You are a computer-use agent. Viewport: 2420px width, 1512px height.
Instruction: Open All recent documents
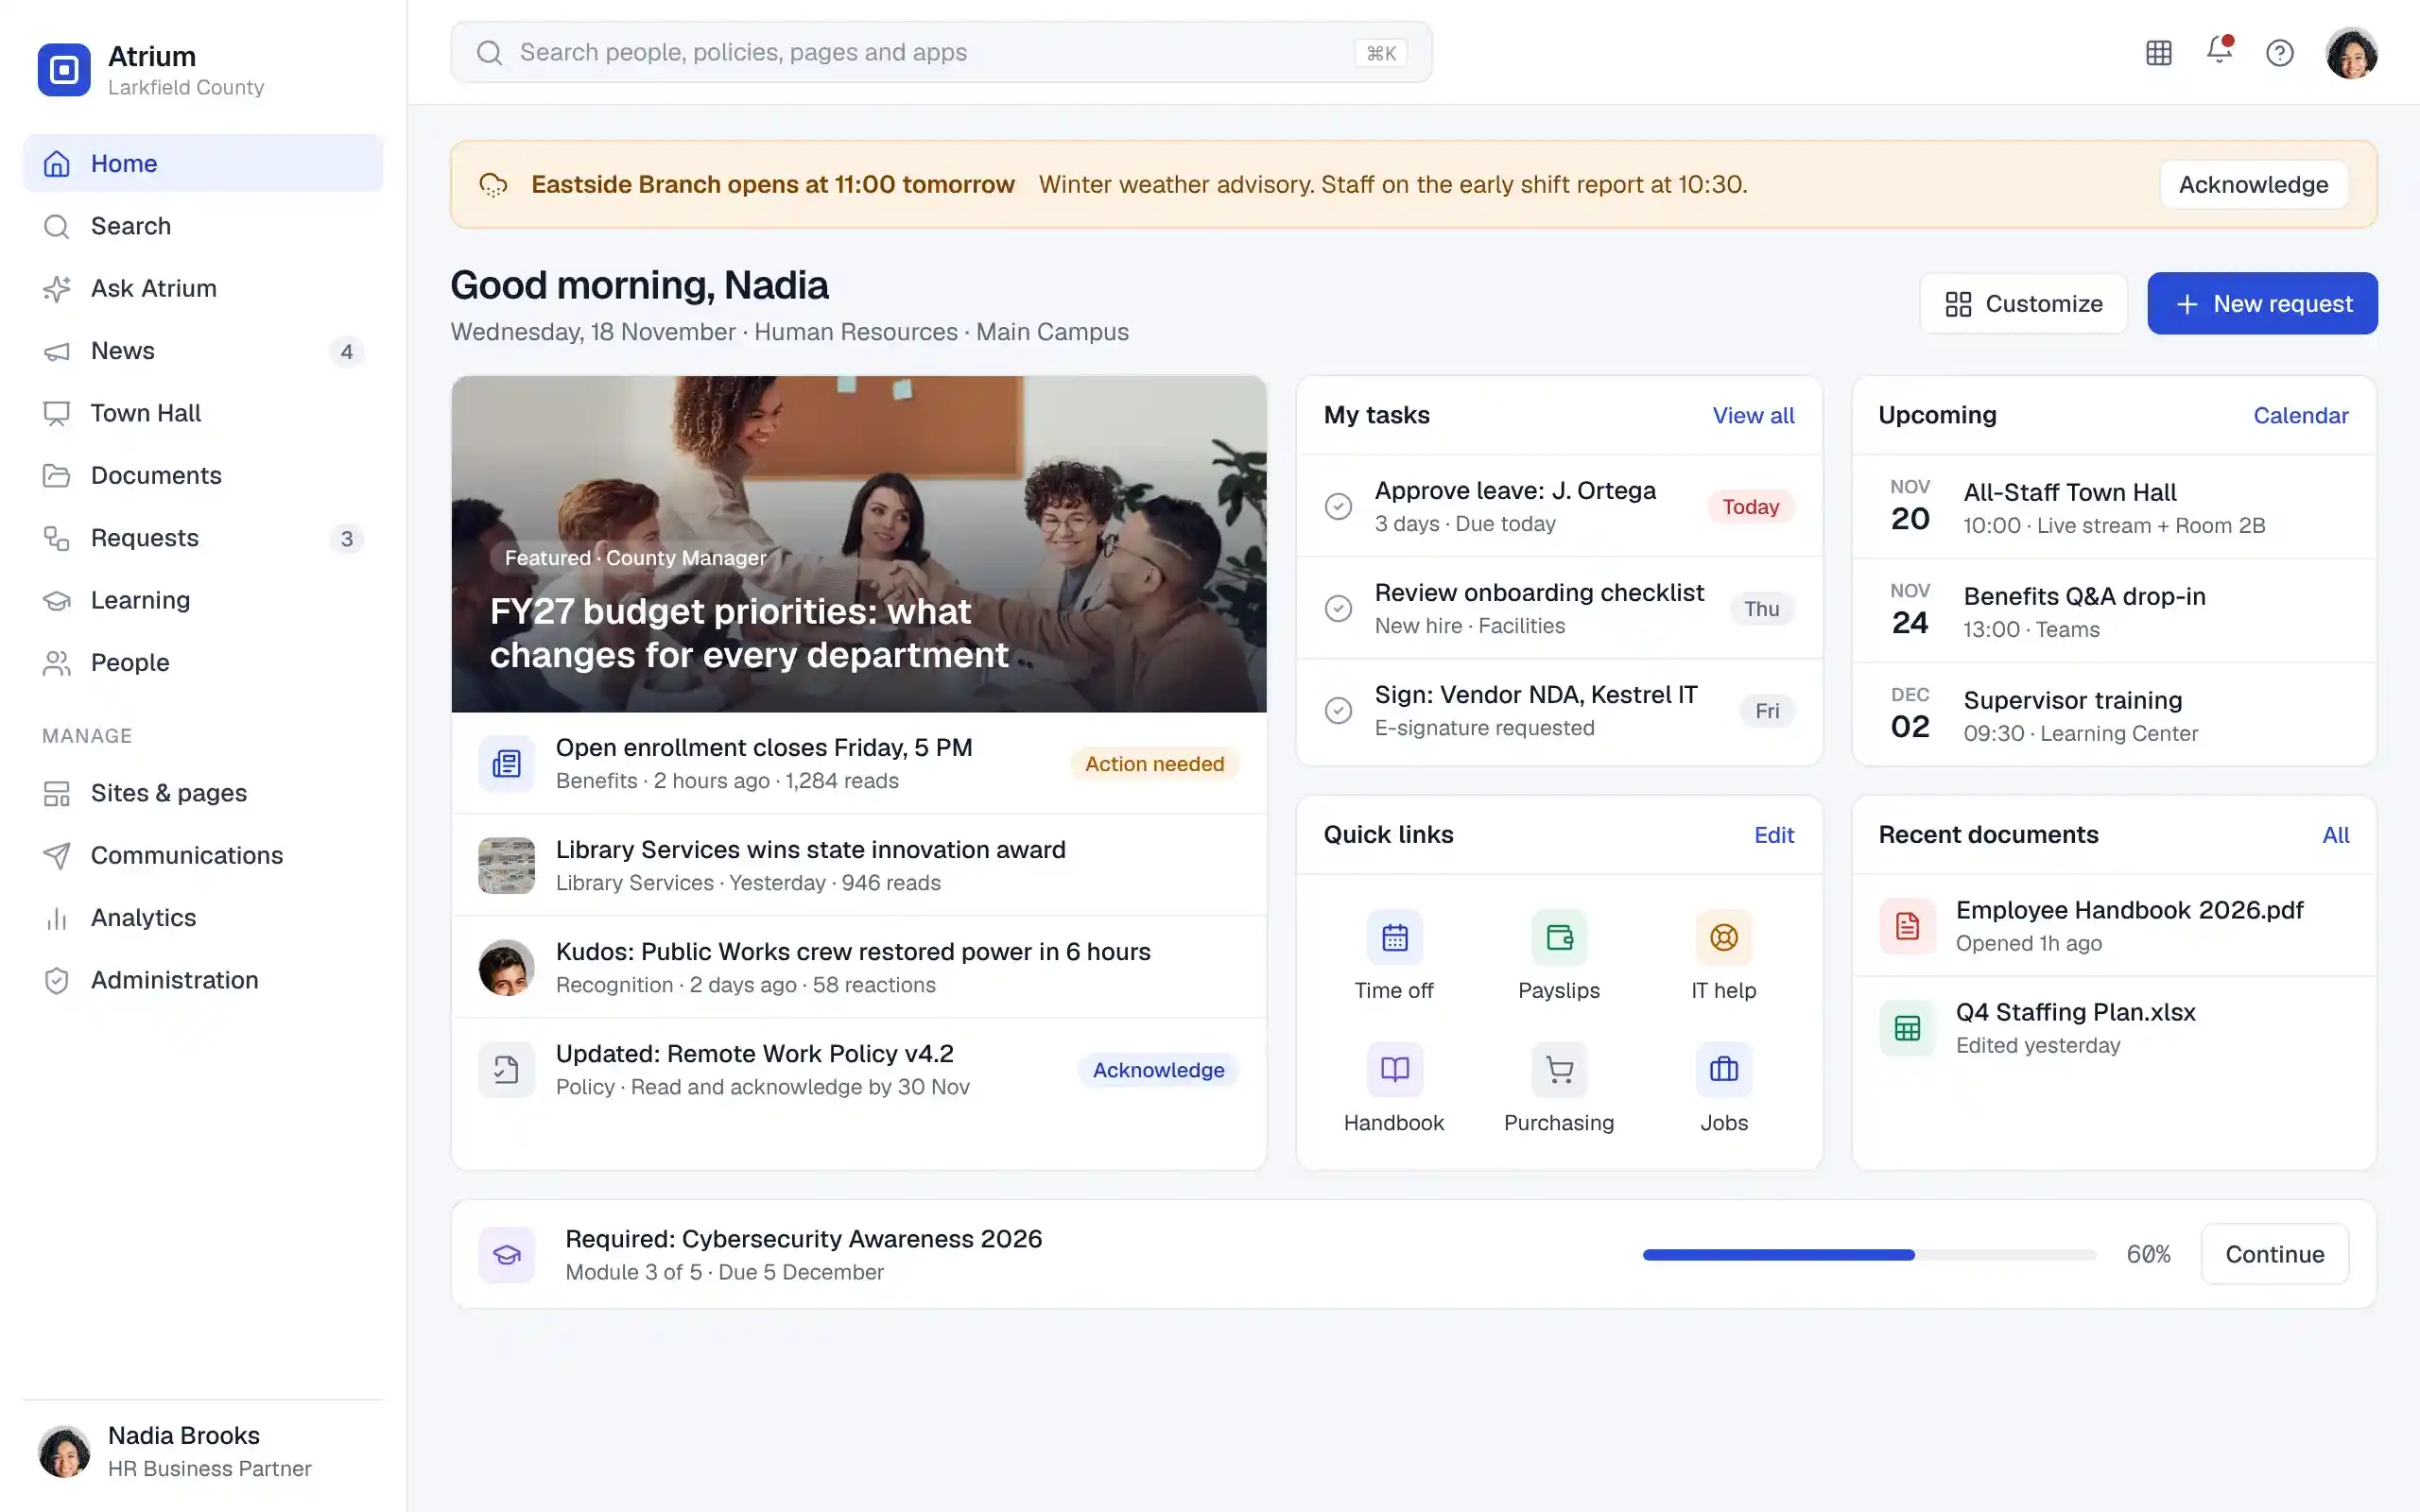click(x=2335, y=835)
